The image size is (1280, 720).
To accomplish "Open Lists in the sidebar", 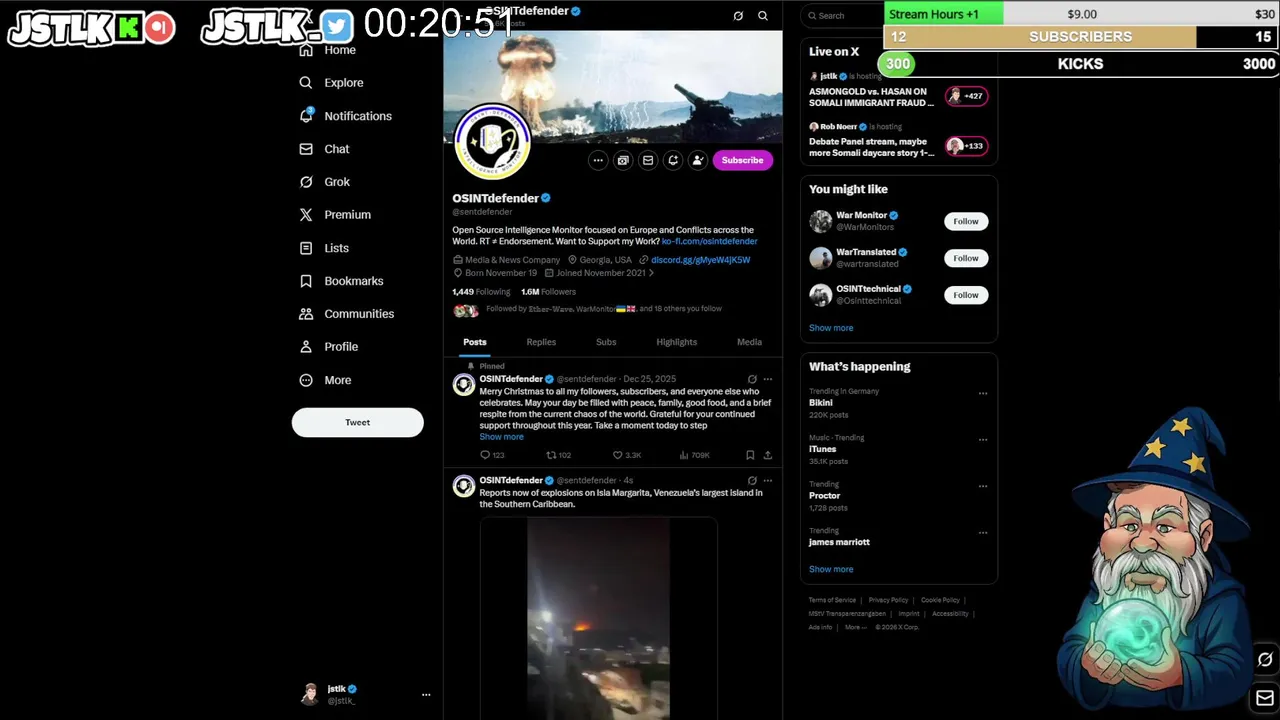I will (324, 248).
